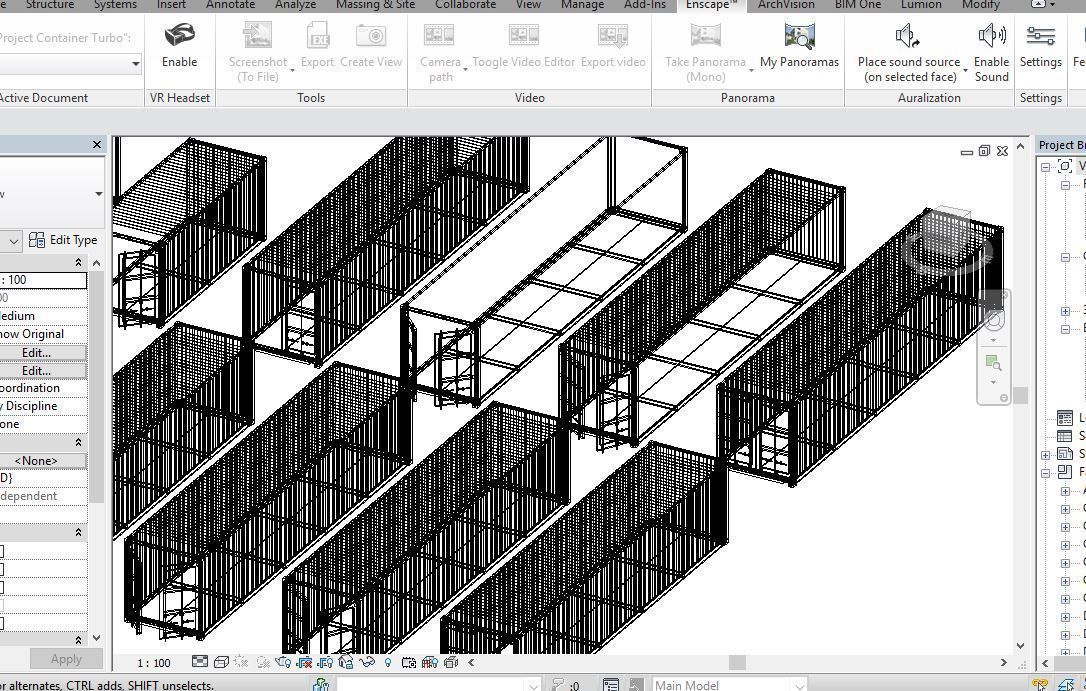Collapse the Views node in Project Browser

pos(1046,166)
